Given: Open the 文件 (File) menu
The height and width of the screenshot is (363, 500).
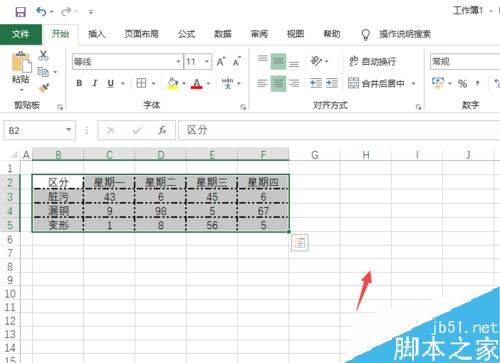Looking at the screenshot, I should [x=21, y=34].
